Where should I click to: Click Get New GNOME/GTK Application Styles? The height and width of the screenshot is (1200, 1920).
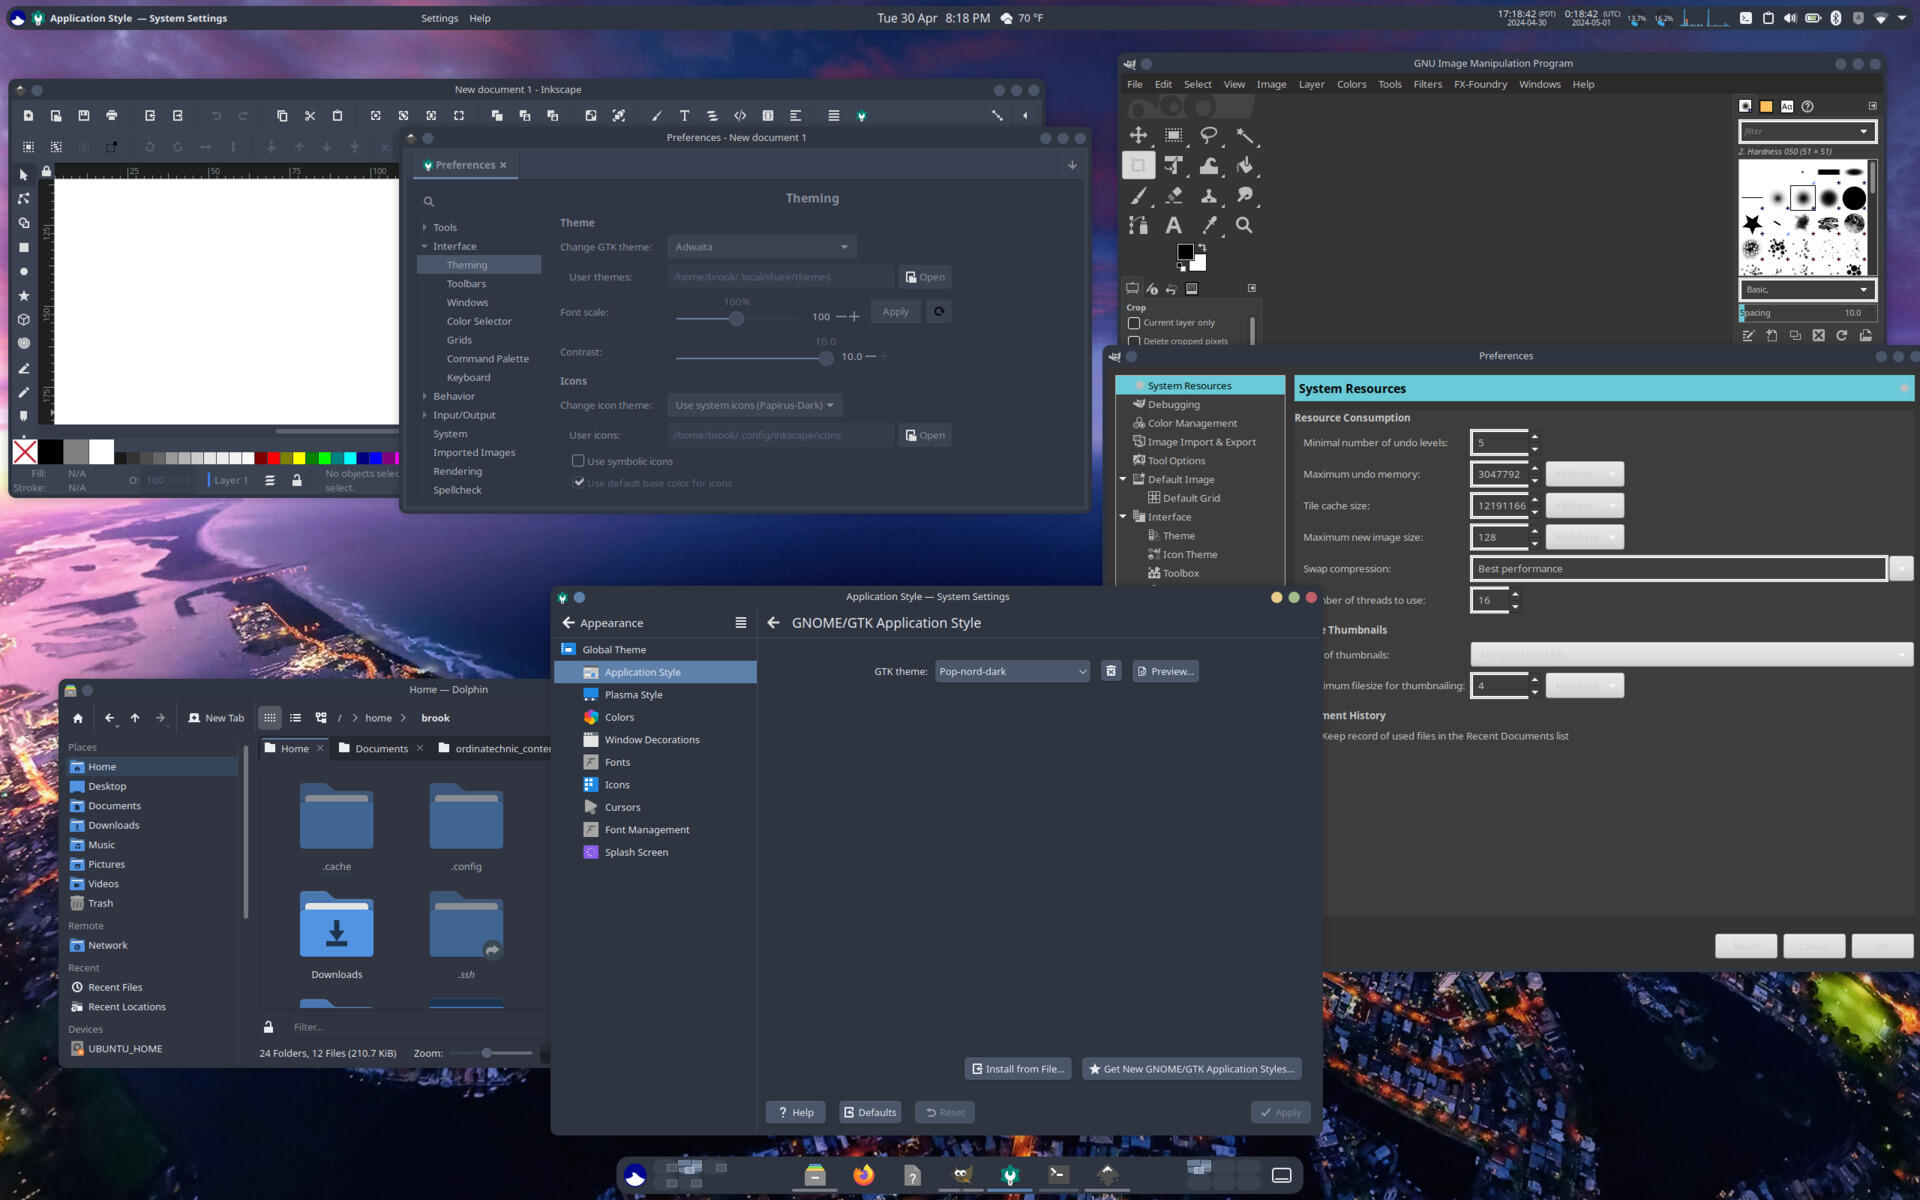pyautogui.click(x=1191, y=1069)
